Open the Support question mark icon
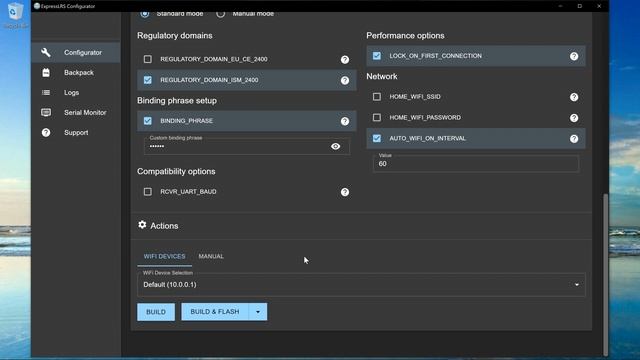The image size is (640, 360). pos(46,133)
